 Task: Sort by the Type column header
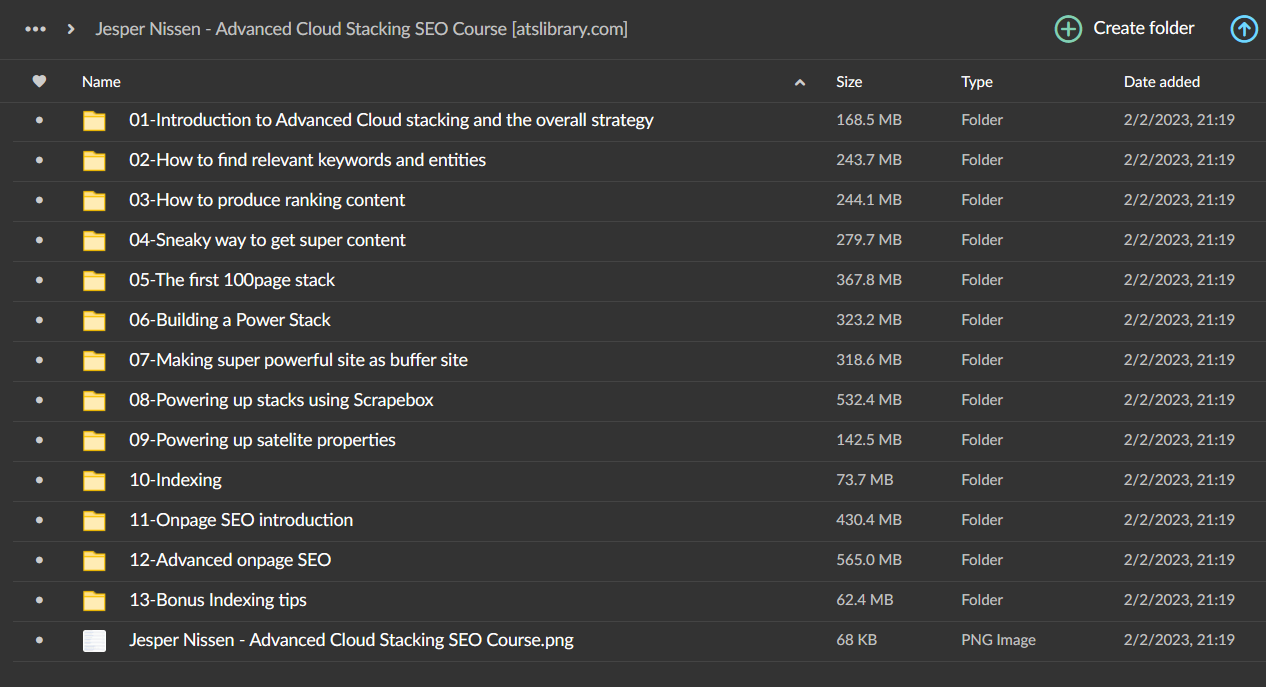[x=977, y=82]
